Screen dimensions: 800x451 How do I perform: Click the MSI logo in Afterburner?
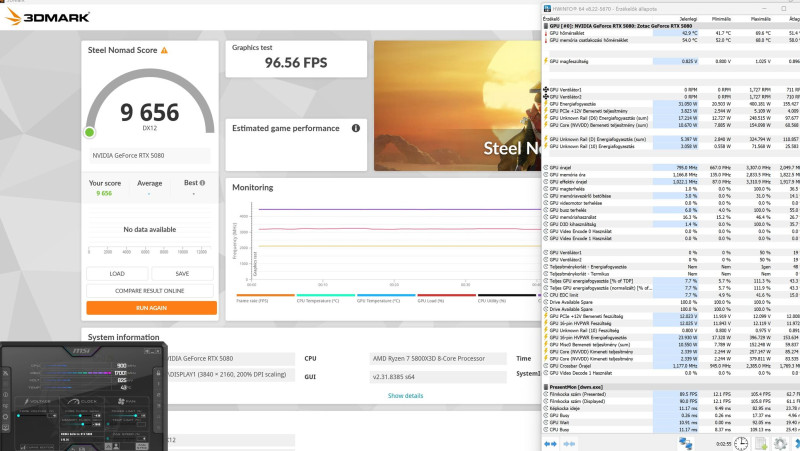(x=82, y=351)
